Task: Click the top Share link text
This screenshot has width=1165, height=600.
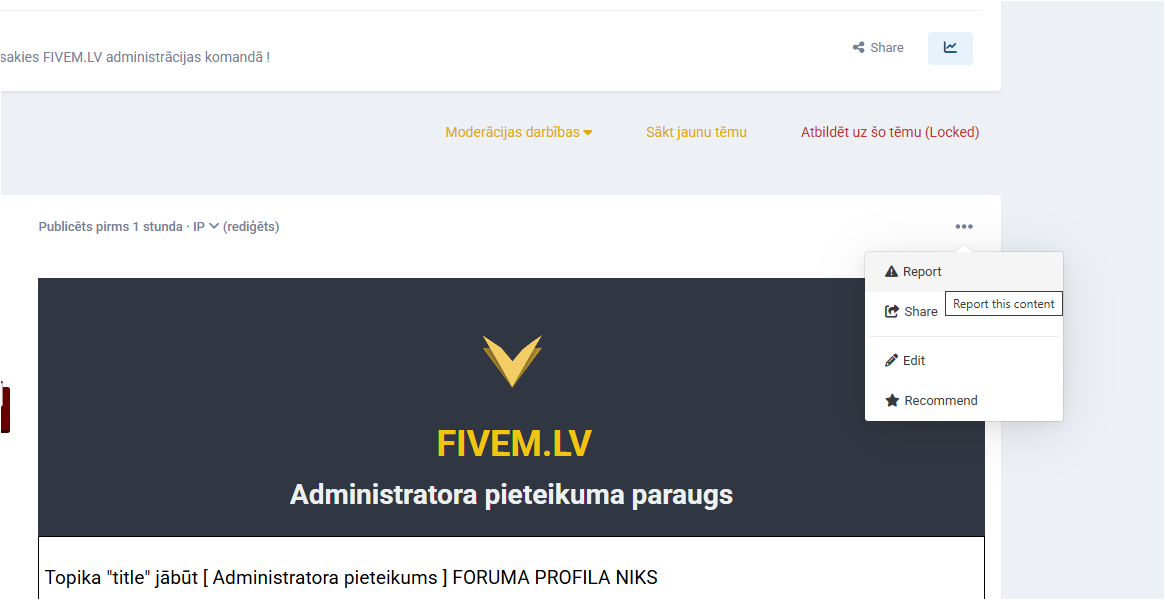Action: tap(887, 48)
